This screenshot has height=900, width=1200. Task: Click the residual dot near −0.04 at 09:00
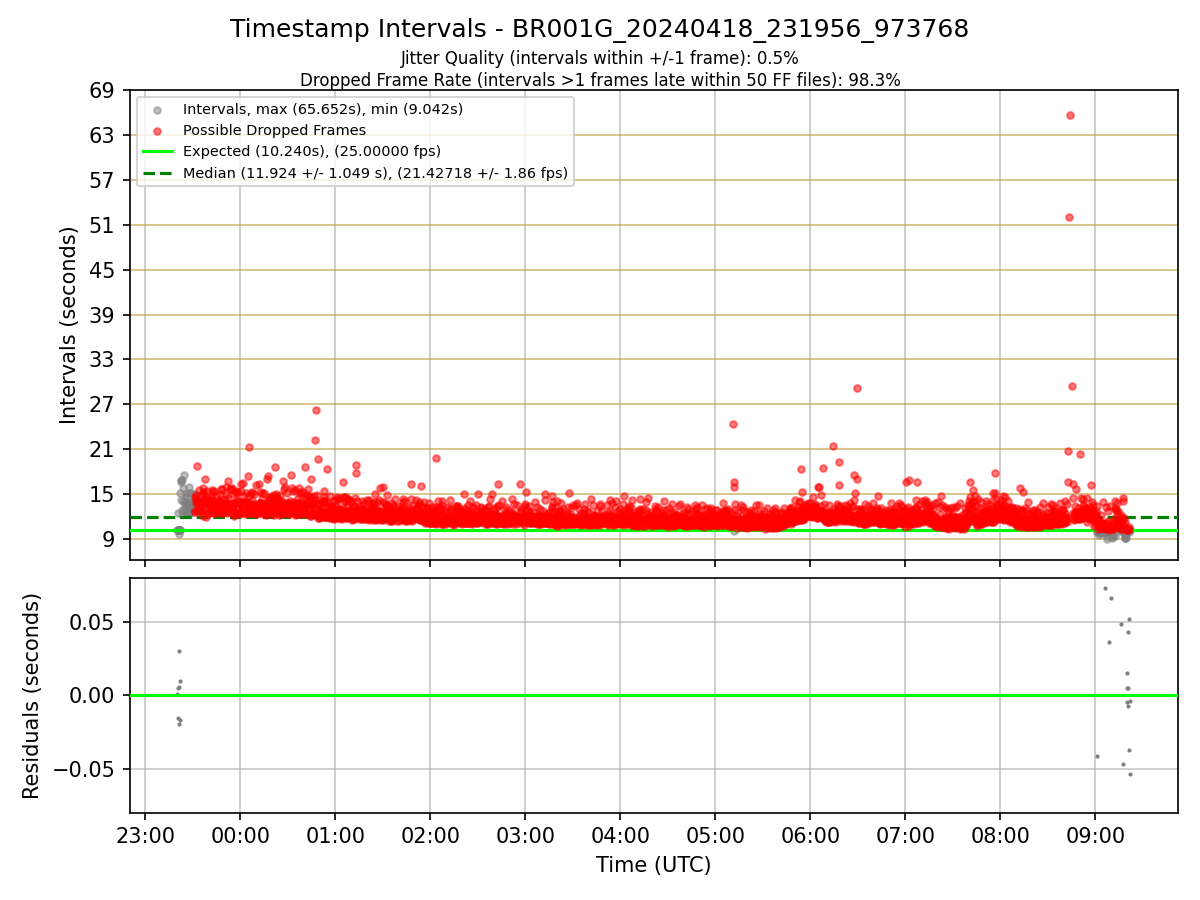(1097, 756)
